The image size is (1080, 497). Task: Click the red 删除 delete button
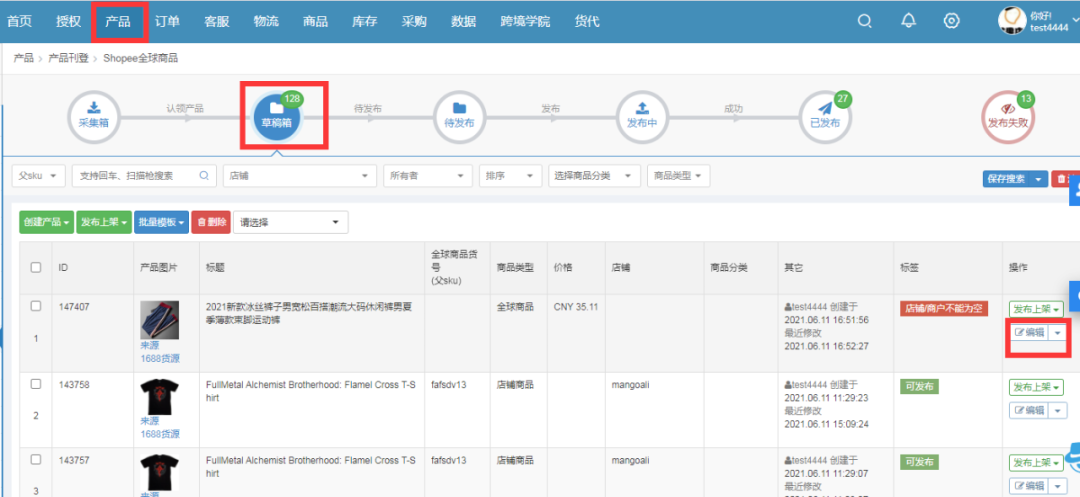pyautogui.click(x=211, y=222)
